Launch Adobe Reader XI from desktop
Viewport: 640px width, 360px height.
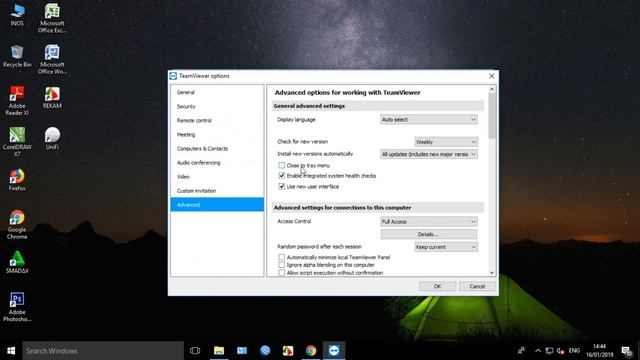click(17, 100)
